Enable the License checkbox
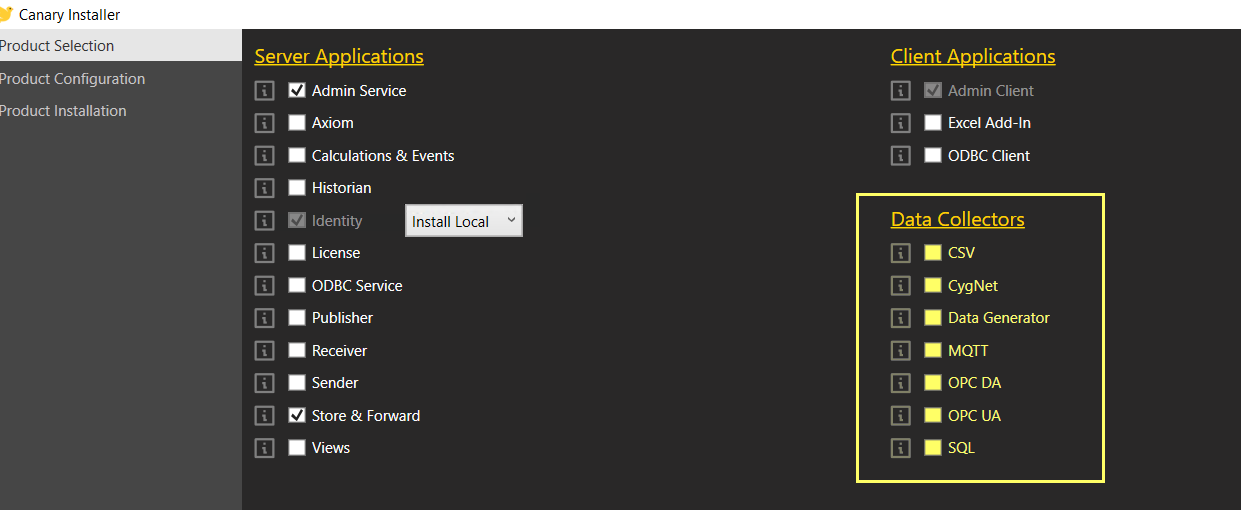The width and height of the screenshot is (1241, 510). click(297, 253)
